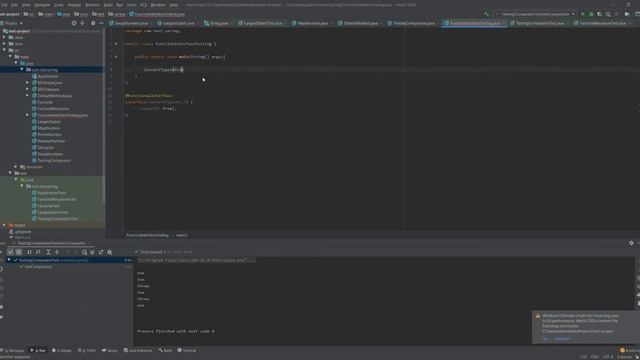Image resolution: width=640 pixels, height=360 pixels.
Task: Click the sort by duration icon in the test toolbar
Action: tap(38, 252)
